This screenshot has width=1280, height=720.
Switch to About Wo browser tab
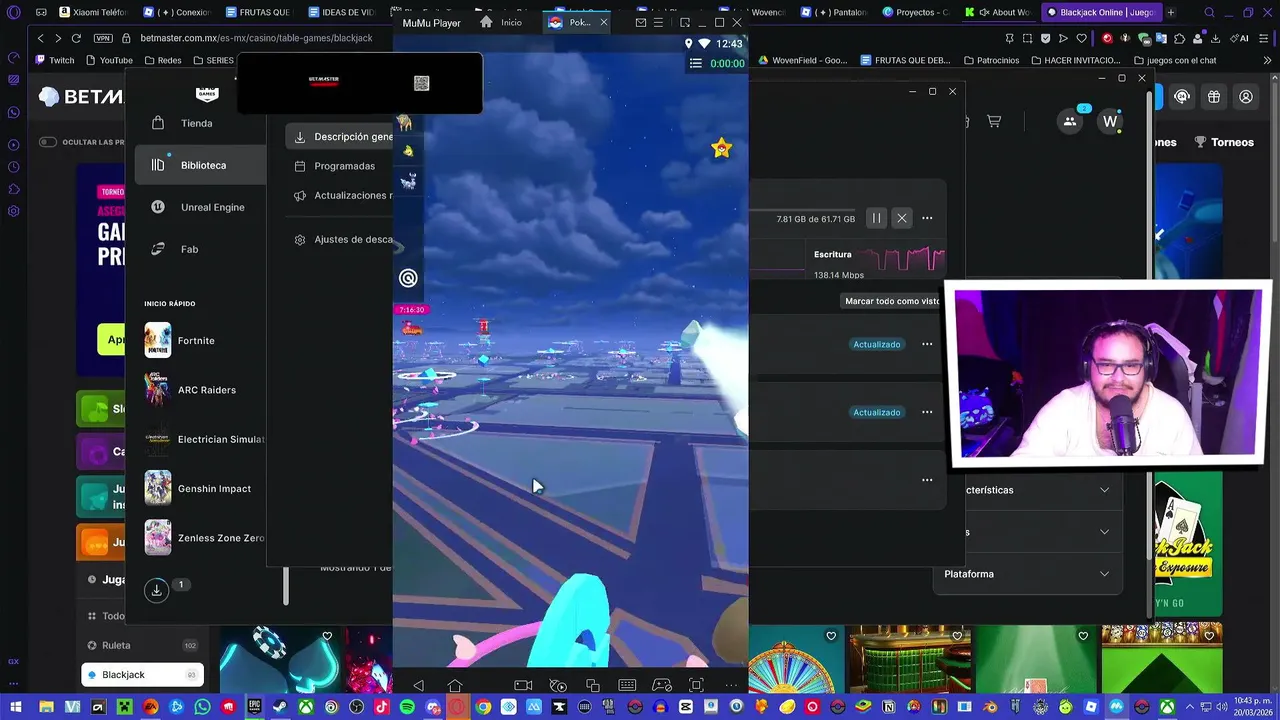(x=997, y=12)
